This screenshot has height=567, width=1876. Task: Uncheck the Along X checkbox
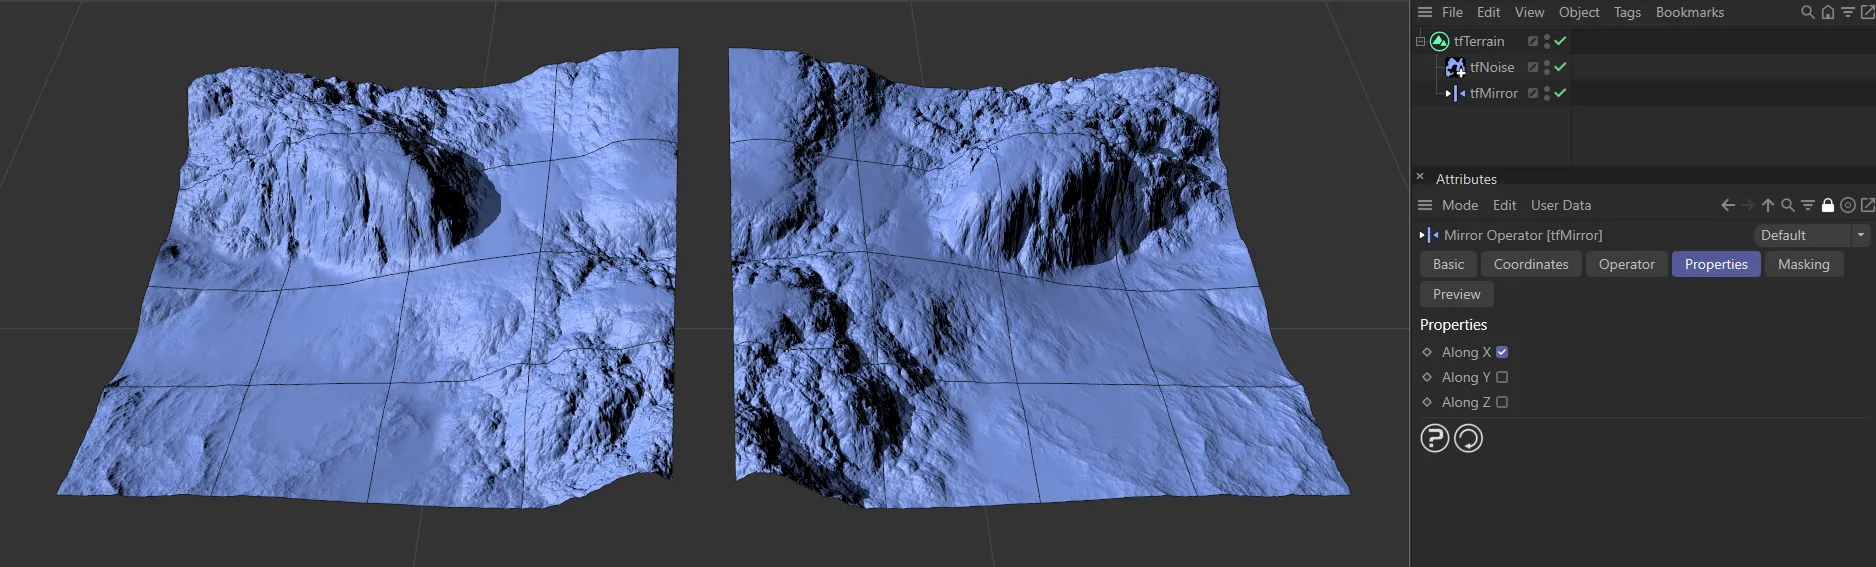(1502, 352)
